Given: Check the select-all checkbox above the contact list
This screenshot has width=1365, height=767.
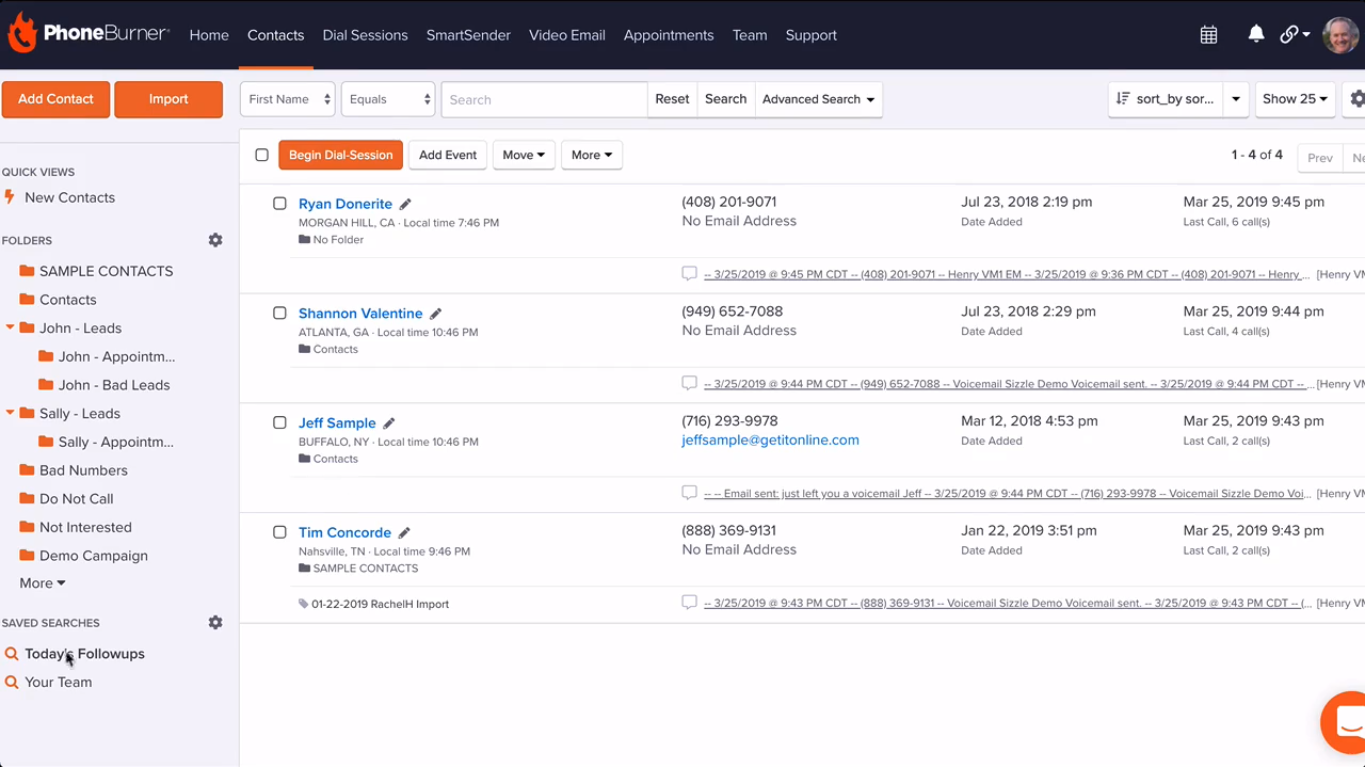Looking at the screenshot, I should (x=262, y=155).
